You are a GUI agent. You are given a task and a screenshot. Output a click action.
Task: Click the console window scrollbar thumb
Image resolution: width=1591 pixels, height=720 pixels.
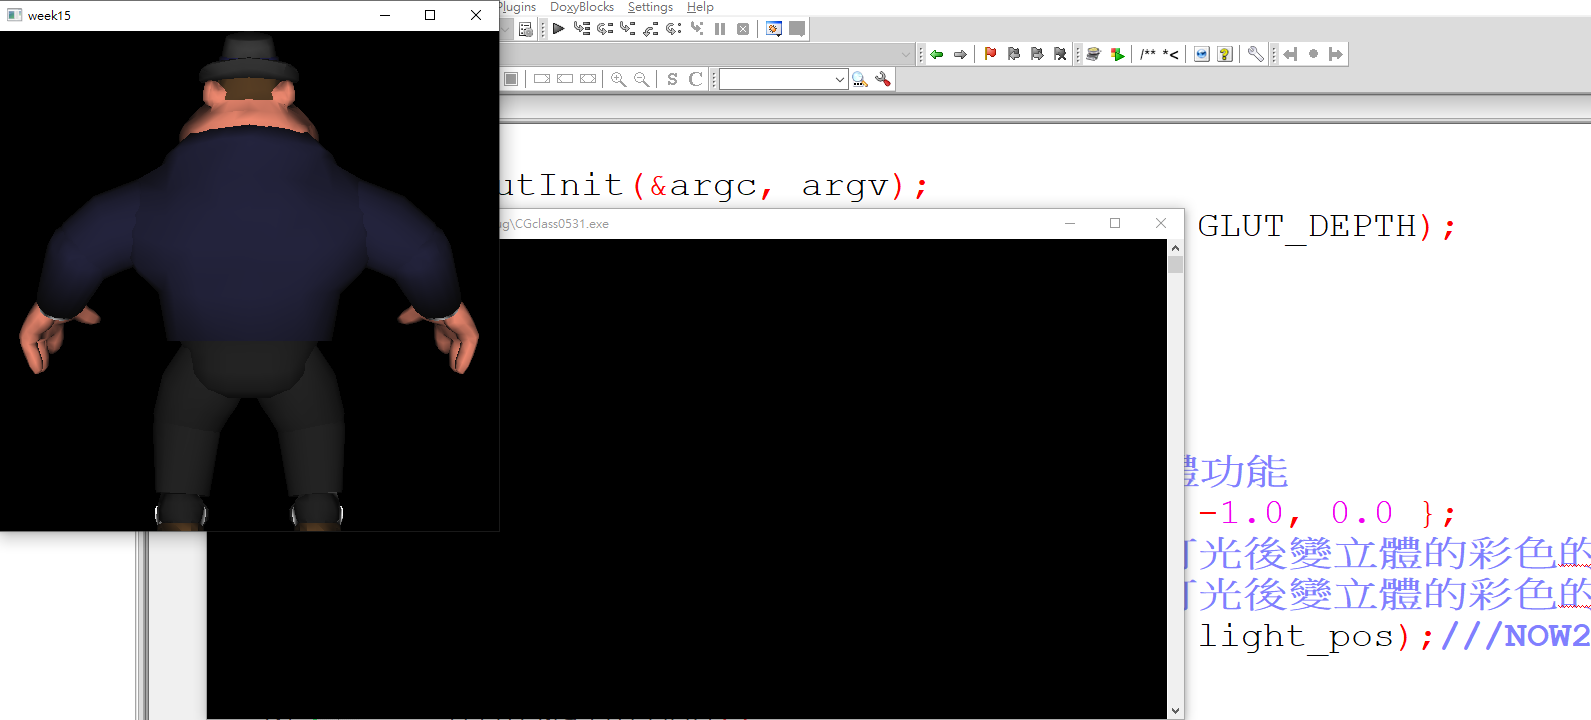tap(1175, 264)
